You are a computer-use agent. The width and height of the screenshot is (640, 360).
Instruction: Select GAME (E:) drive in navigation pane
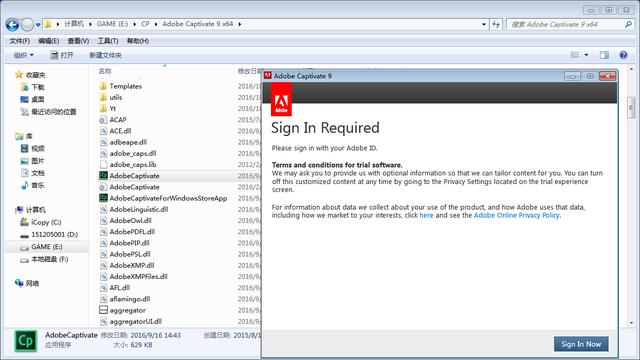[47, 247]
